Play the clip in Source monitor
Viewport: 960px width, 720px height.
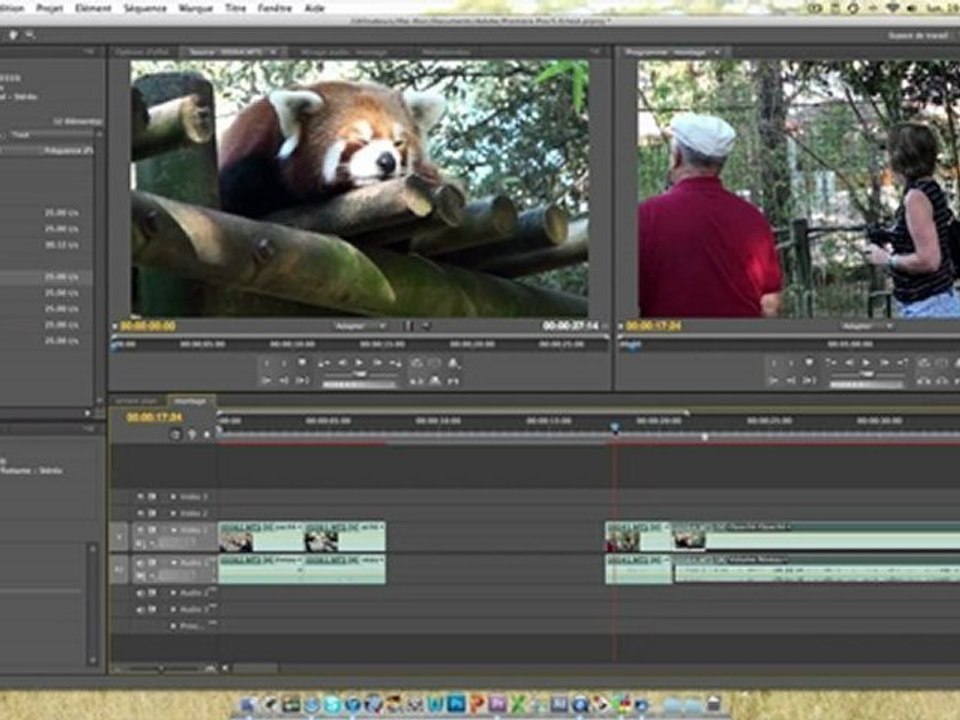(359, 363)
